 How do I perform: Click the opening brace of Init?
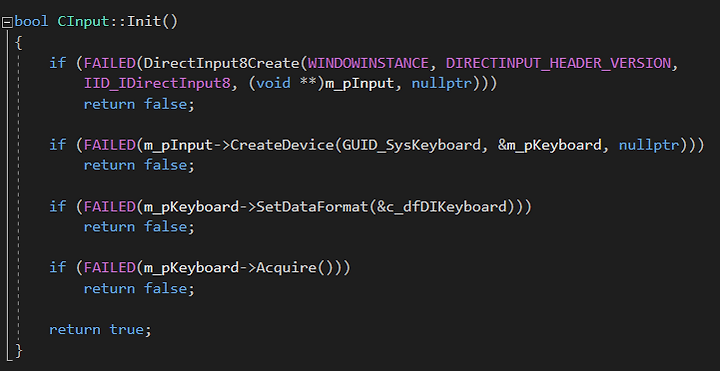(18, 43)
